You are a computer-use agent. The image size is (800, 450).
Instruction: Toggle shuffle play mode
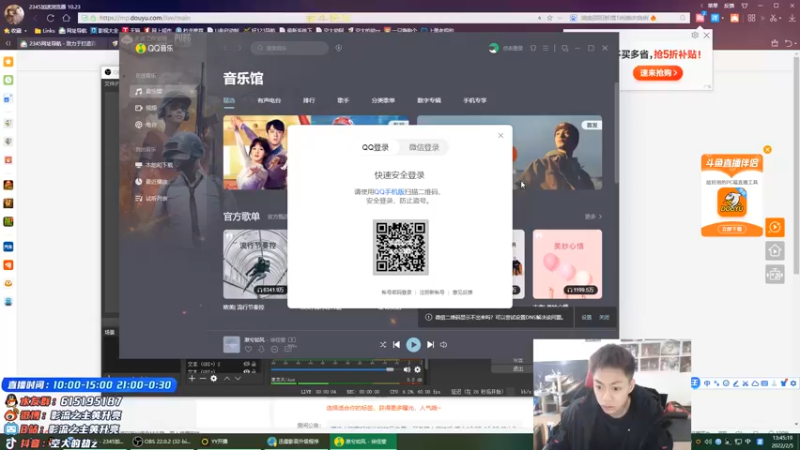(x=383, y=345)
